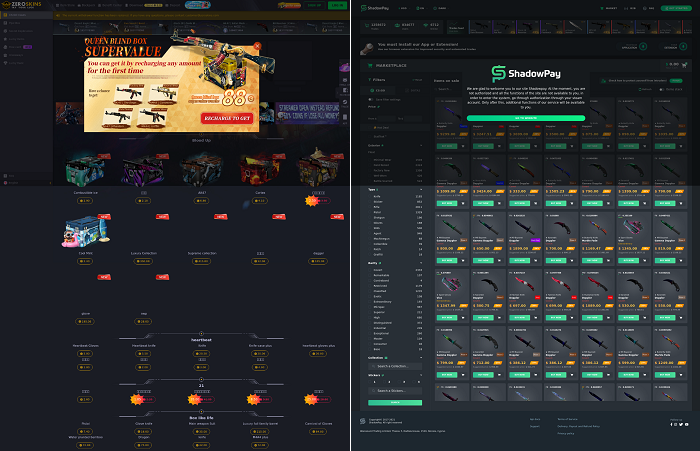Click the green SEARCH button in filters
This screenshot has height=451, width=700.
tap(395, 402)
